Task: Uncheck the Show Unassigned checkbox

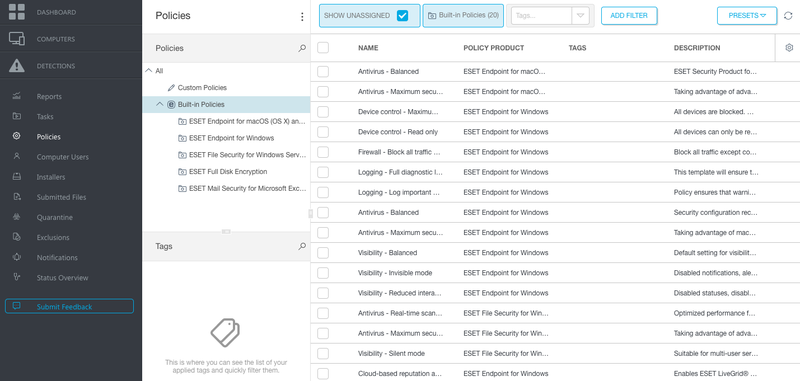Action: tap(403, 16)
